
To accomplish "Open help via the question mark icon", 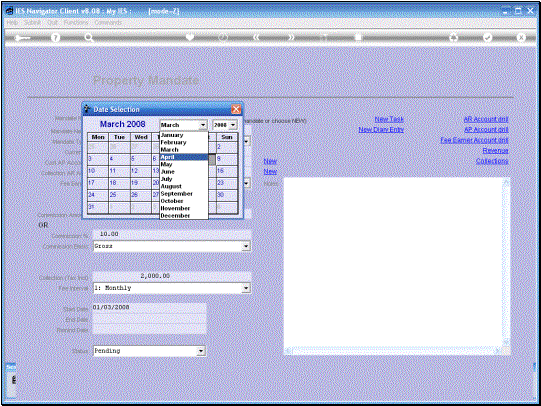I will pos(55,38).
